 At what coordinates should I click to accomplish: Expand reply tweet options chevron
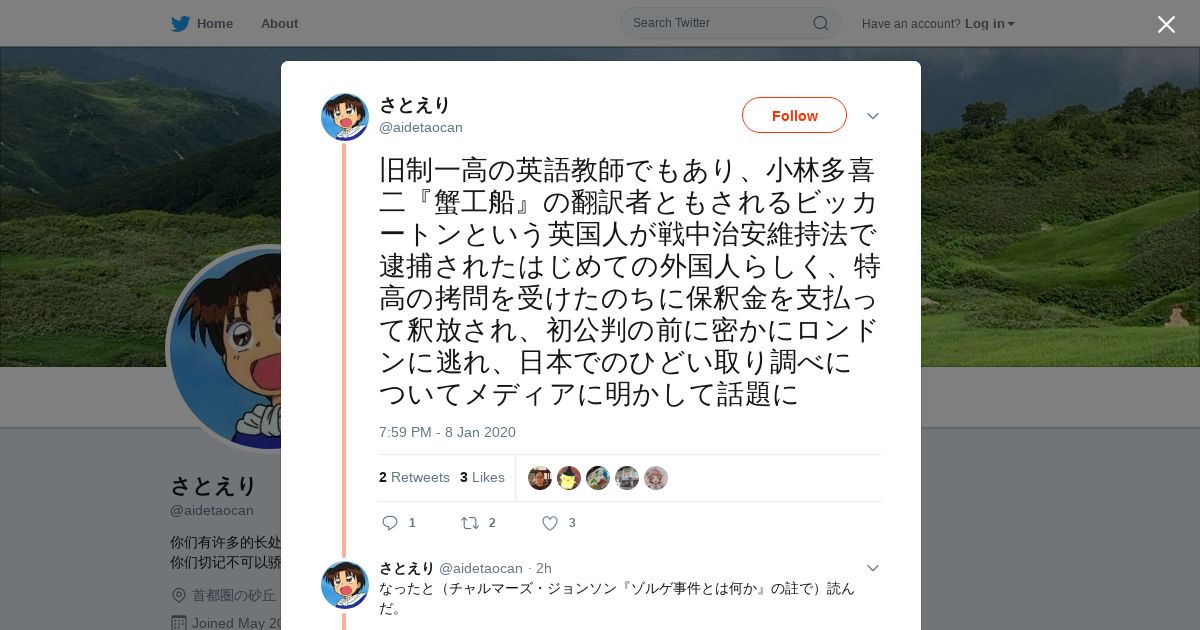point(872,568)
